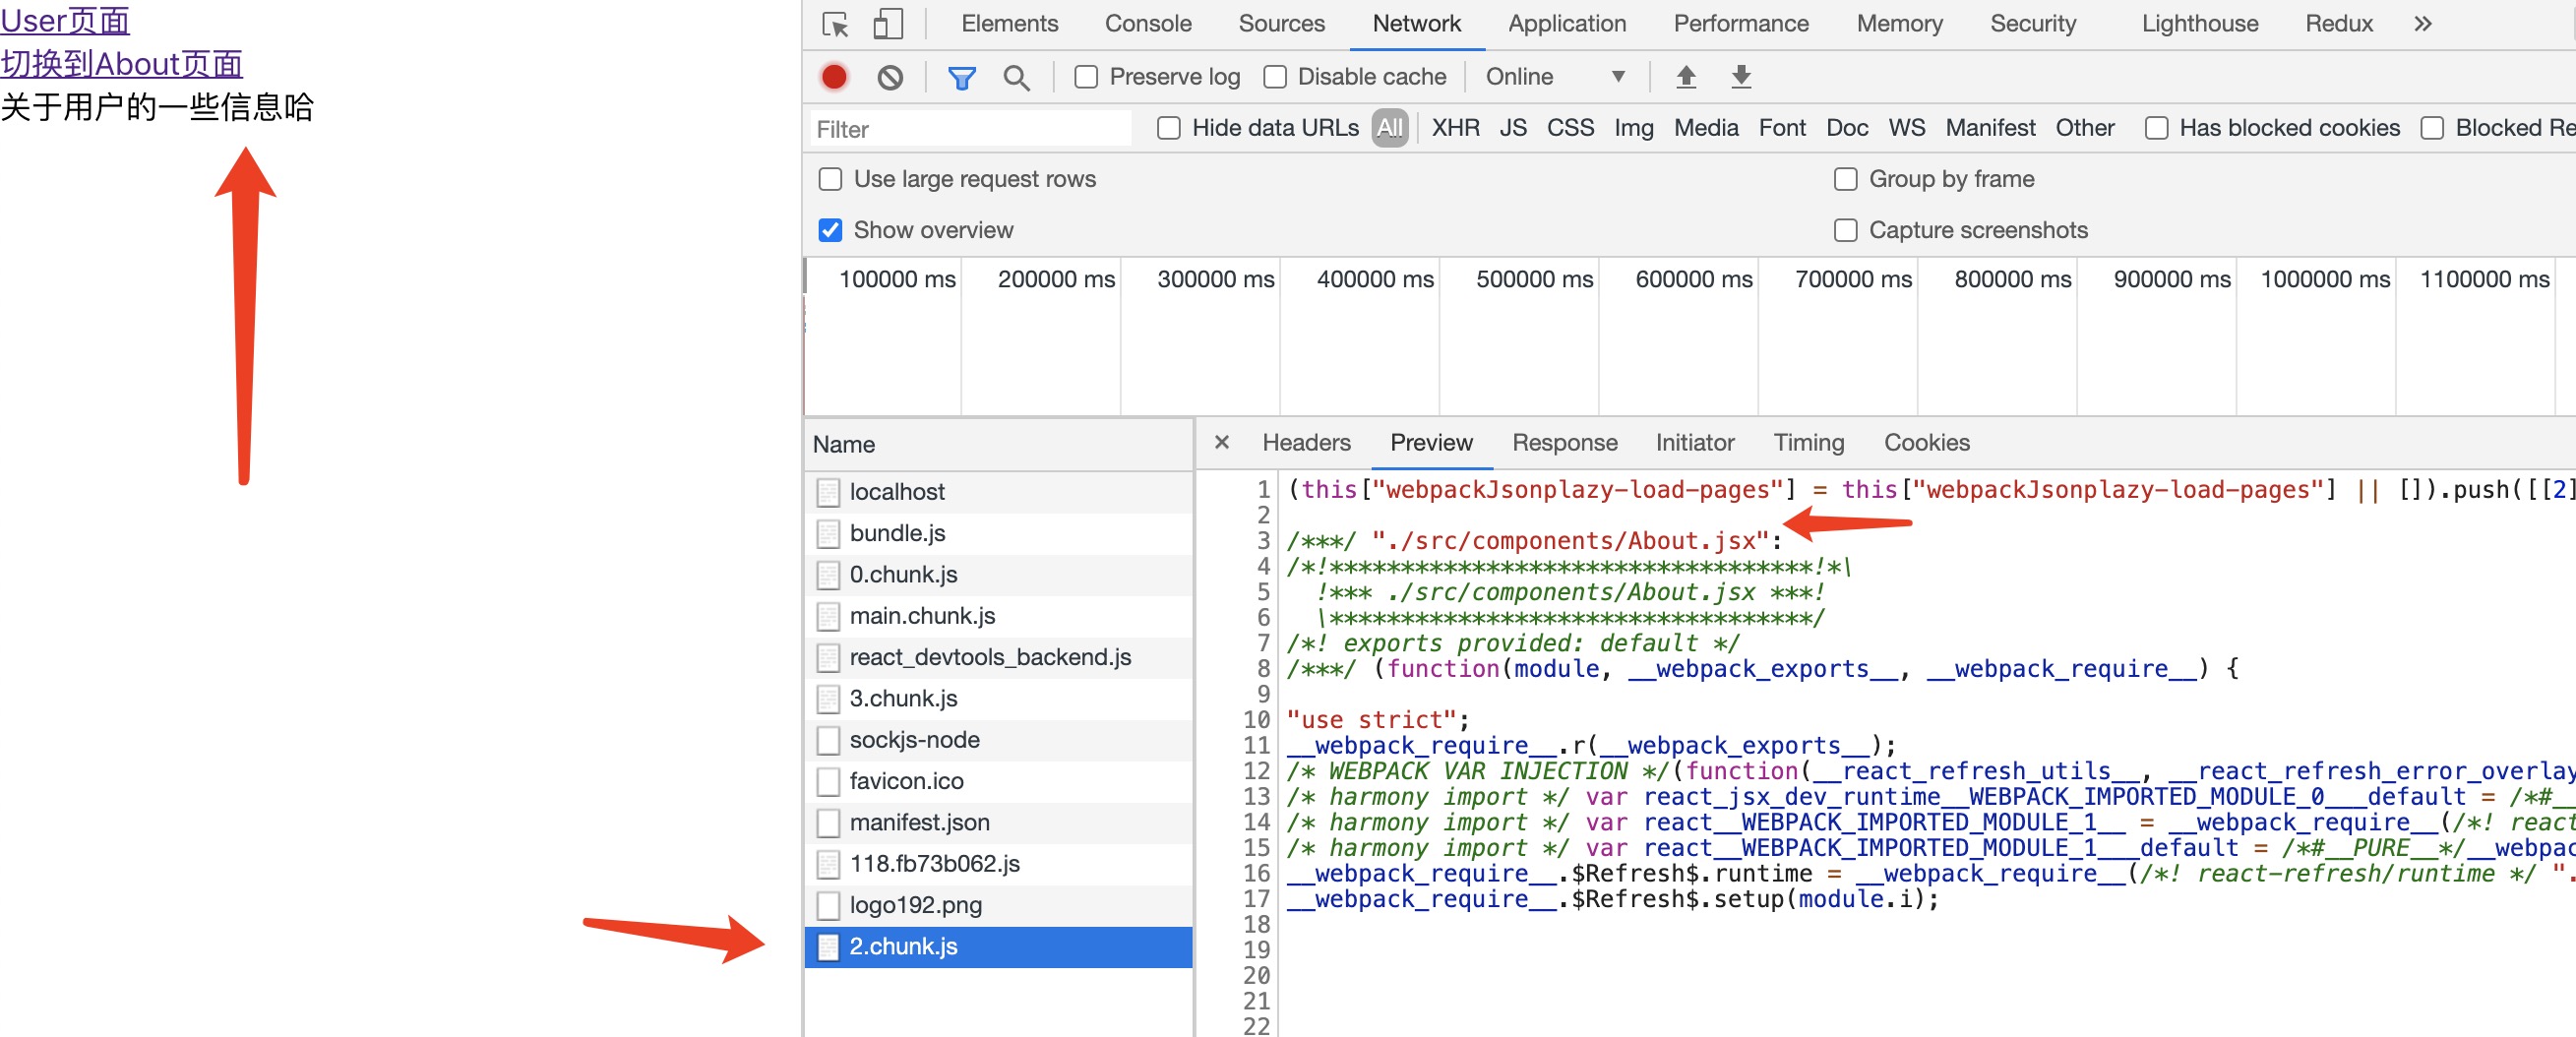The height and width of the screenshot is (1037, 2576).
Task: Click the icon beside manifest.json
Action: [x=828, y=823]
